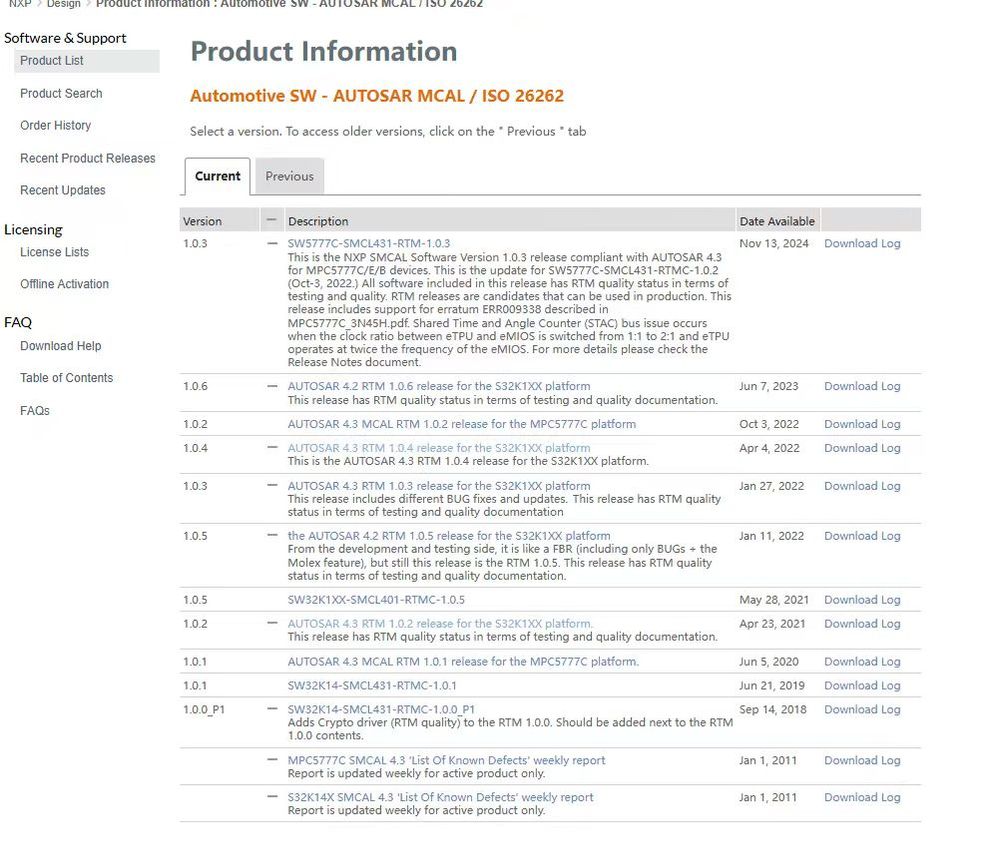Open S32K14X SMCAL 4.3 known defects report
Screen dimensions: 999x856
pos(440,797)
